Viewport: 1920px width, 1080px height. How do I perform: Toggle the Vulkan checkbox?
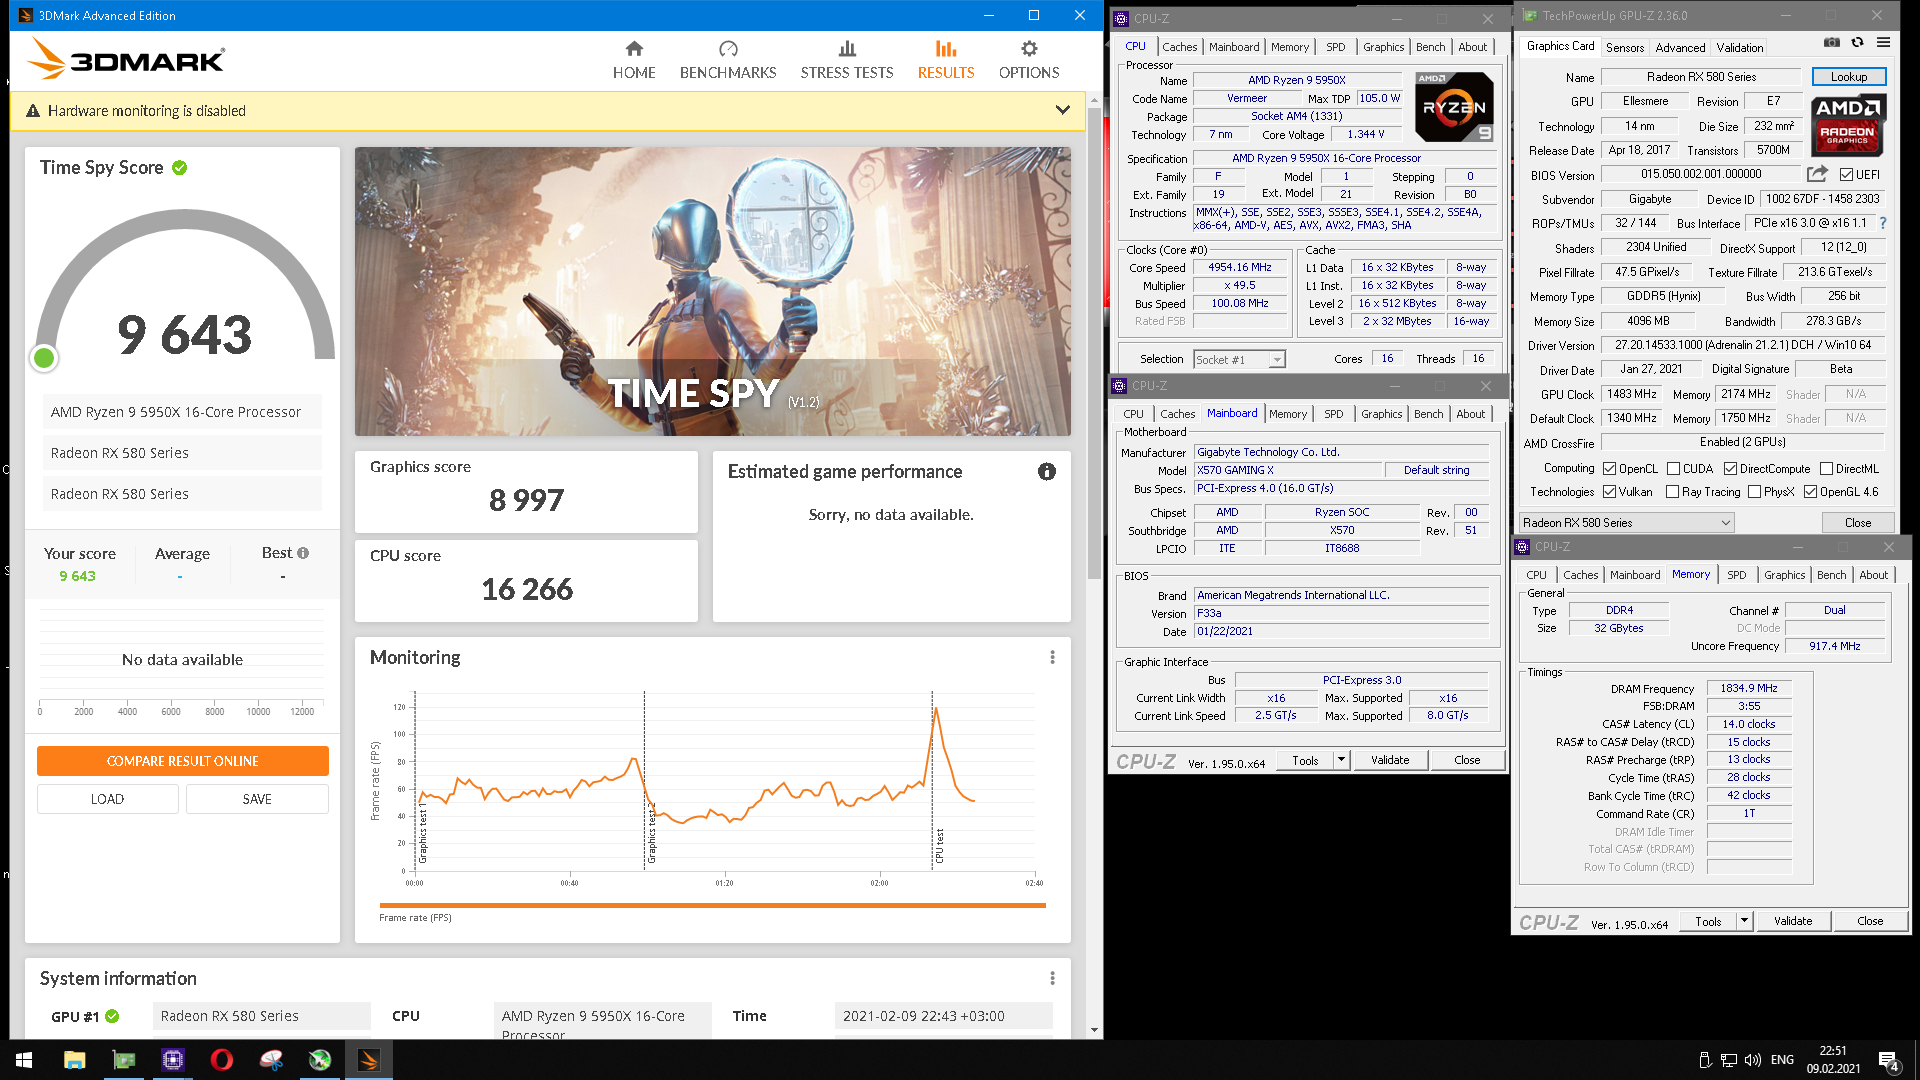click(x=1609, y=492)
